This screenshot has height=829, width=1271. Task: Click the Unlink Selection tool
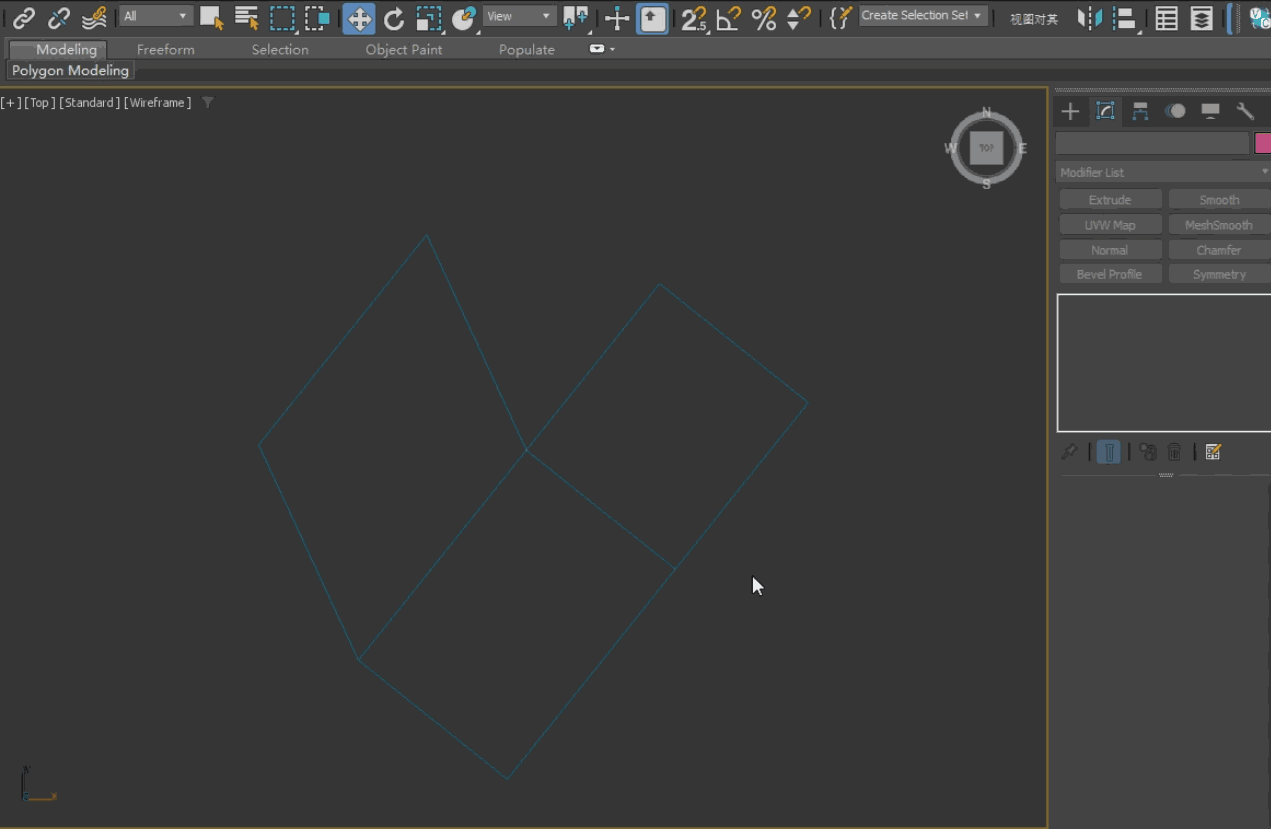point(59,17)
